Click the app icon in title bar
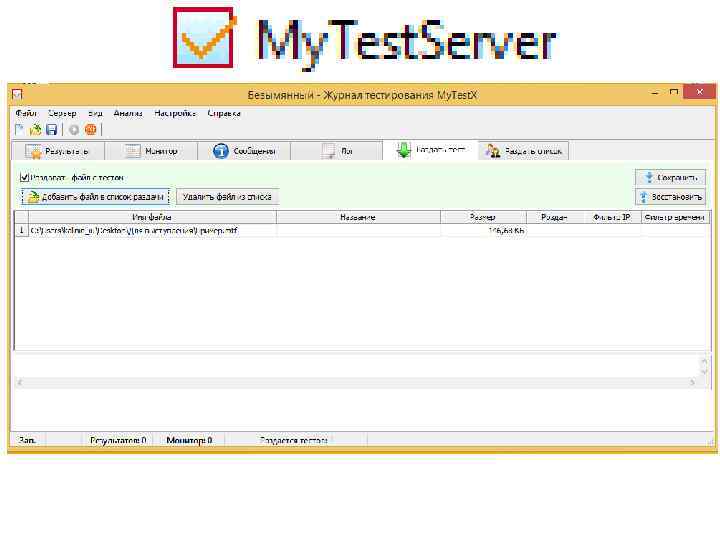The width and height of the screenshot is (720, 540). point(17,95)
